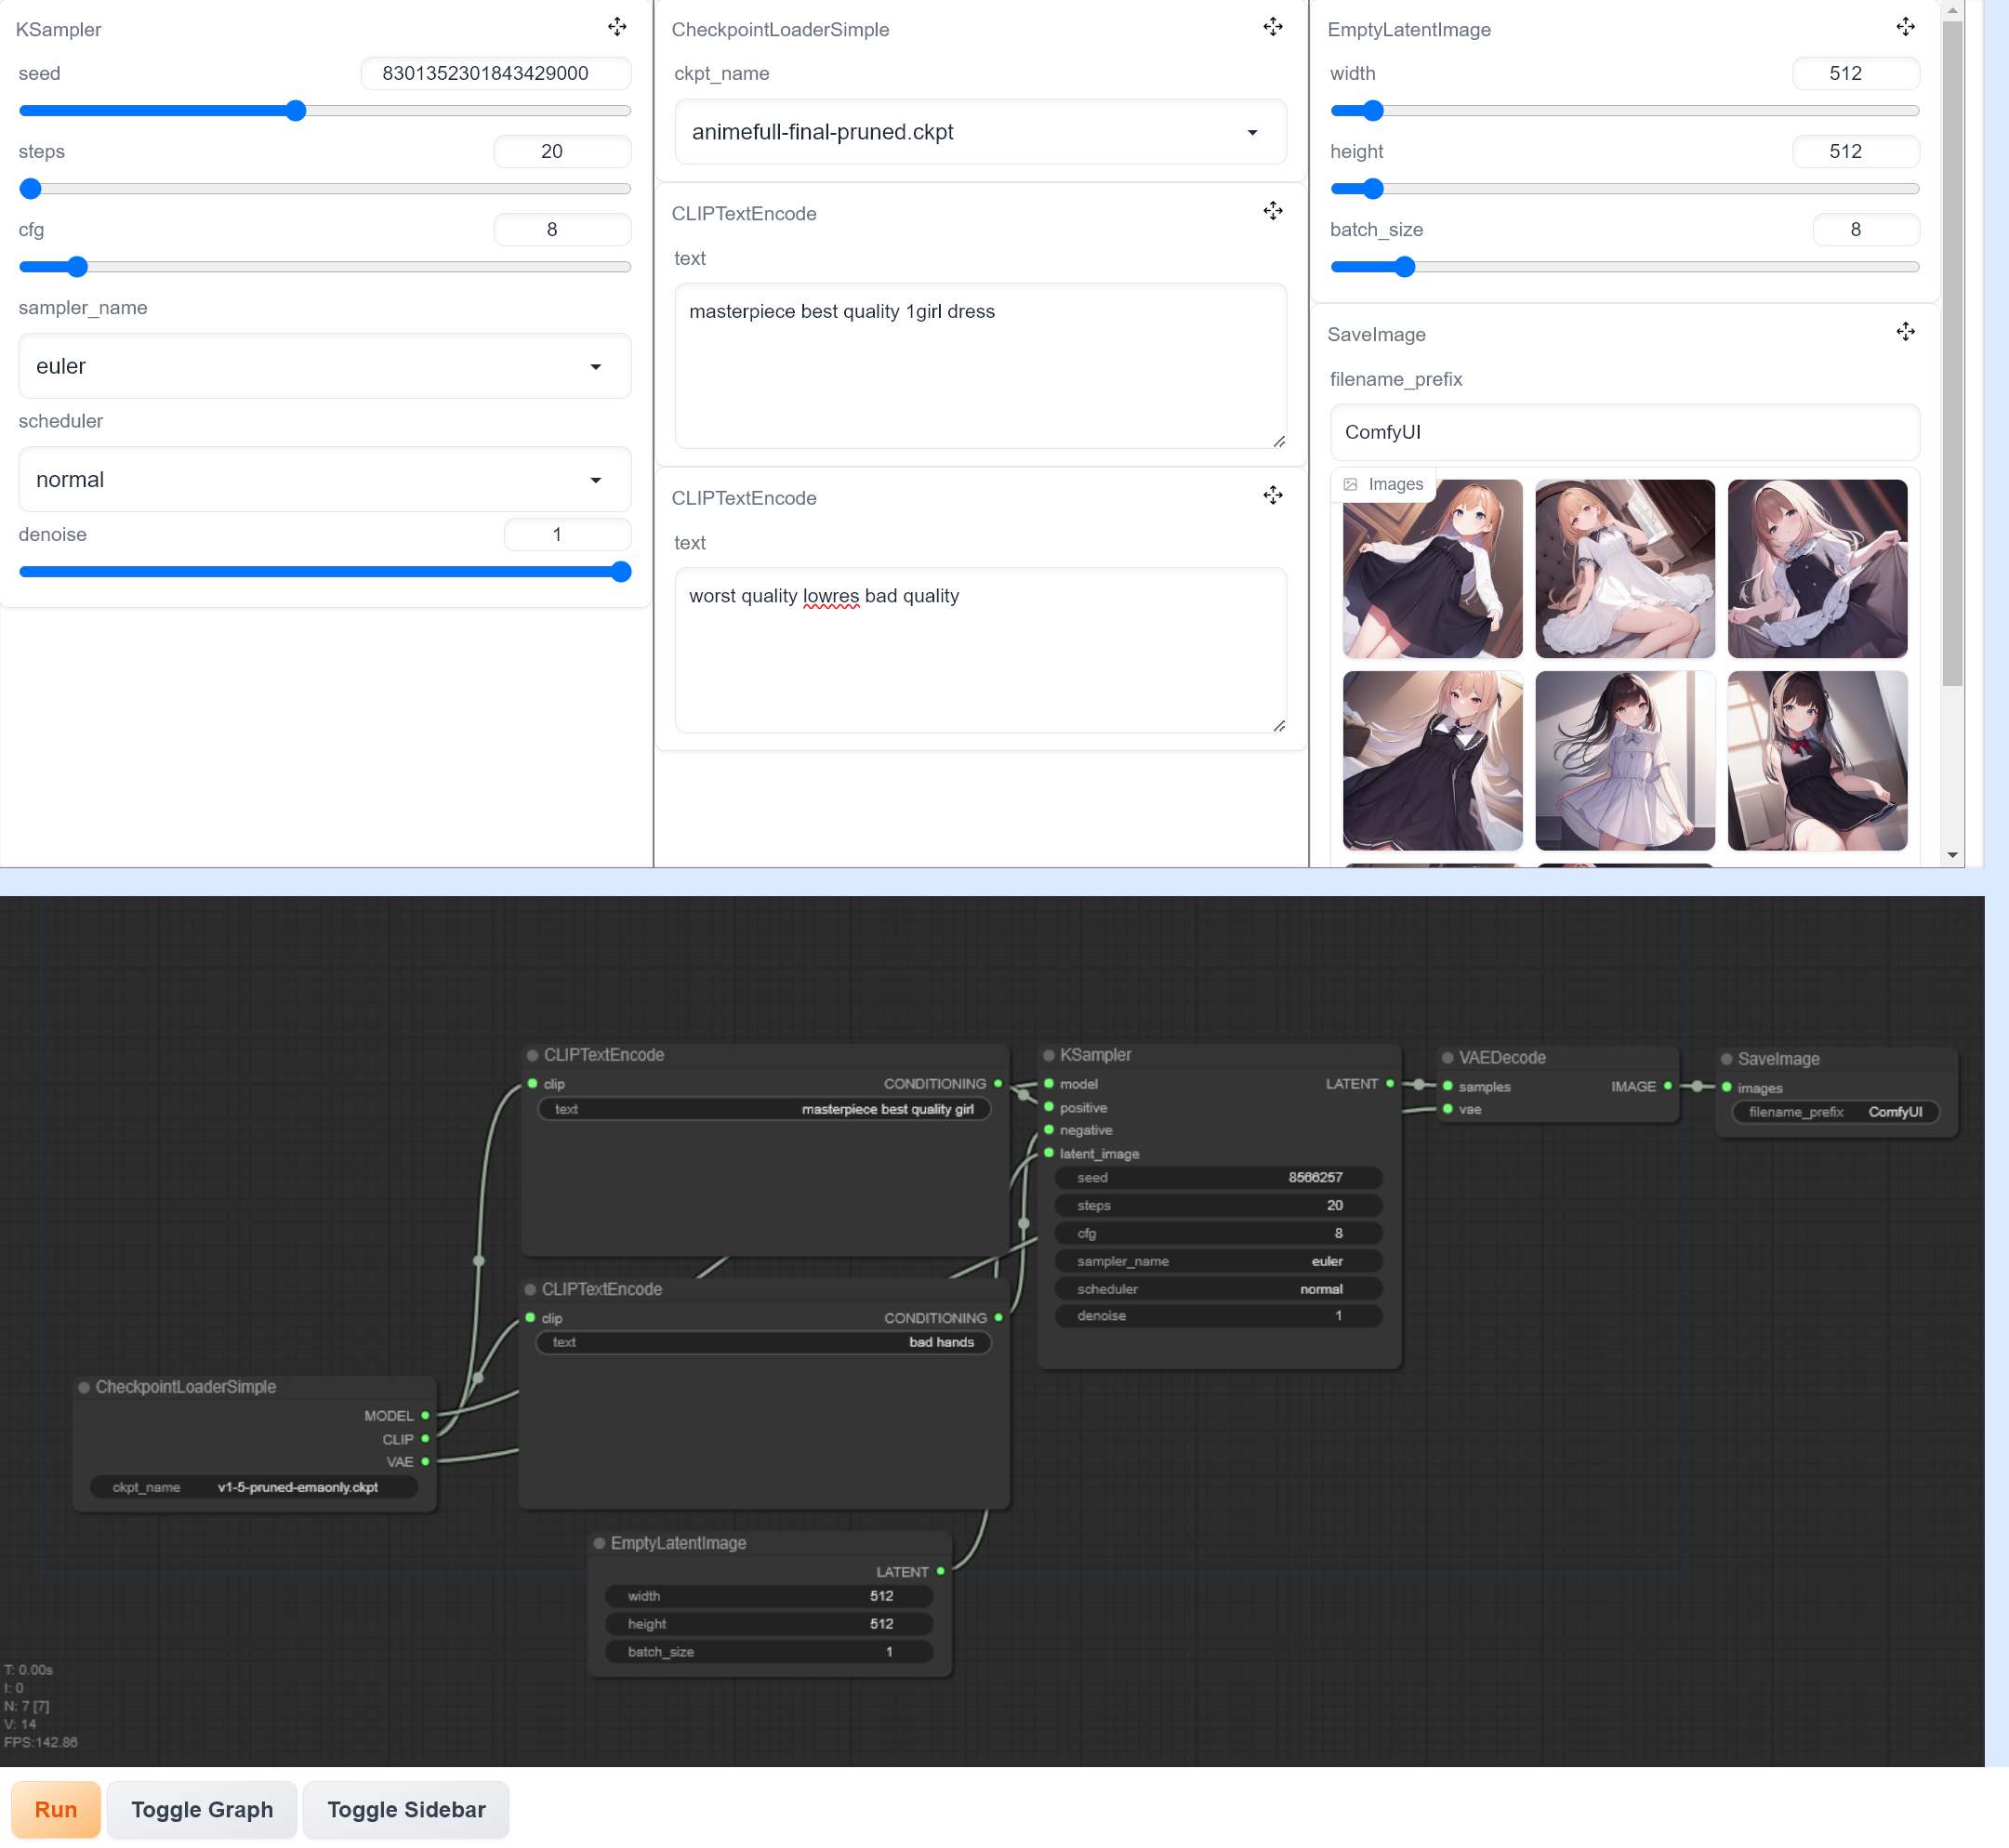This screenshot has height=1848, width=2009.
Task: Open the white dress image thumbnail
Action: [1623, 569]
